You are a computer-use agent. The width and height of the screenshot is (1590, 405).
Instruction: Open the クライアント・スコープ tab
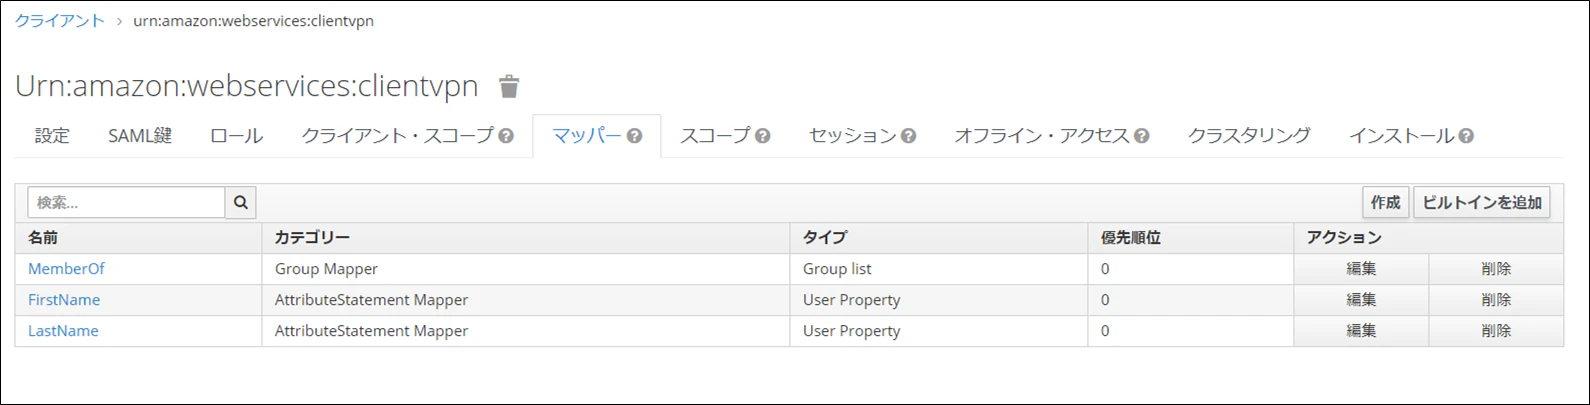coord(398,136)
